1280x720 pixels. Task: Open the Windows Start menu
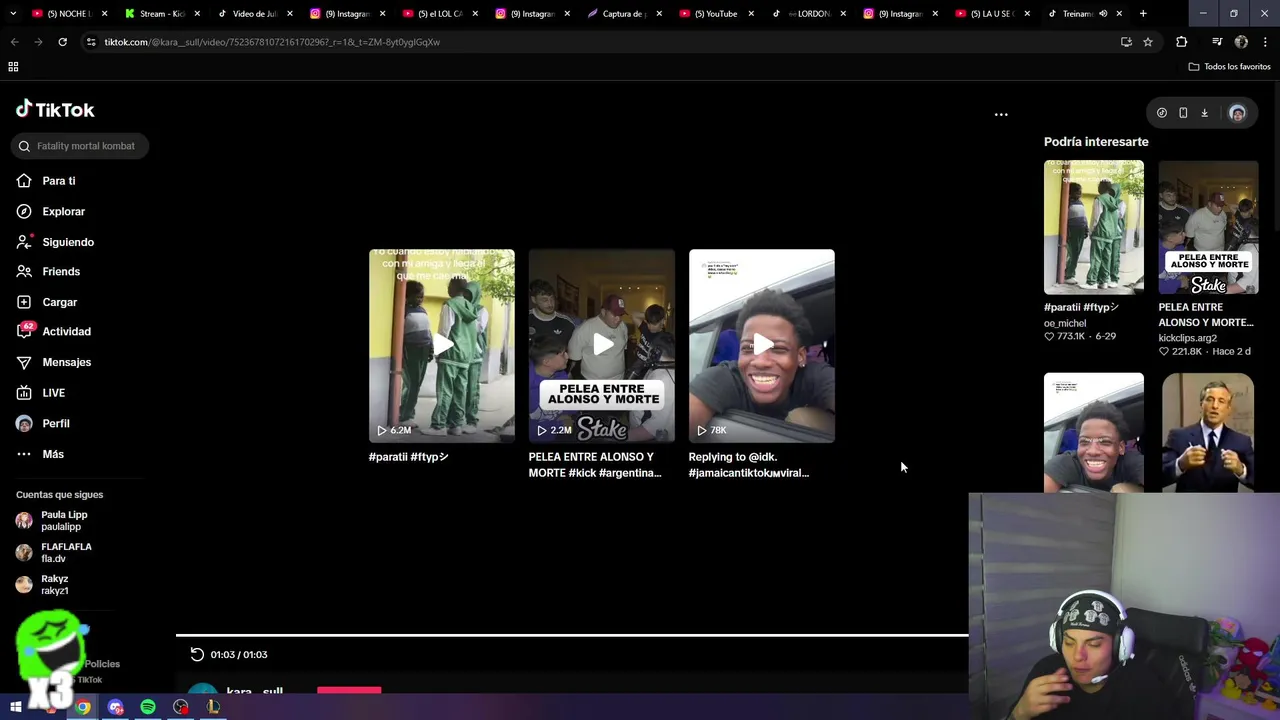point(16,707)
